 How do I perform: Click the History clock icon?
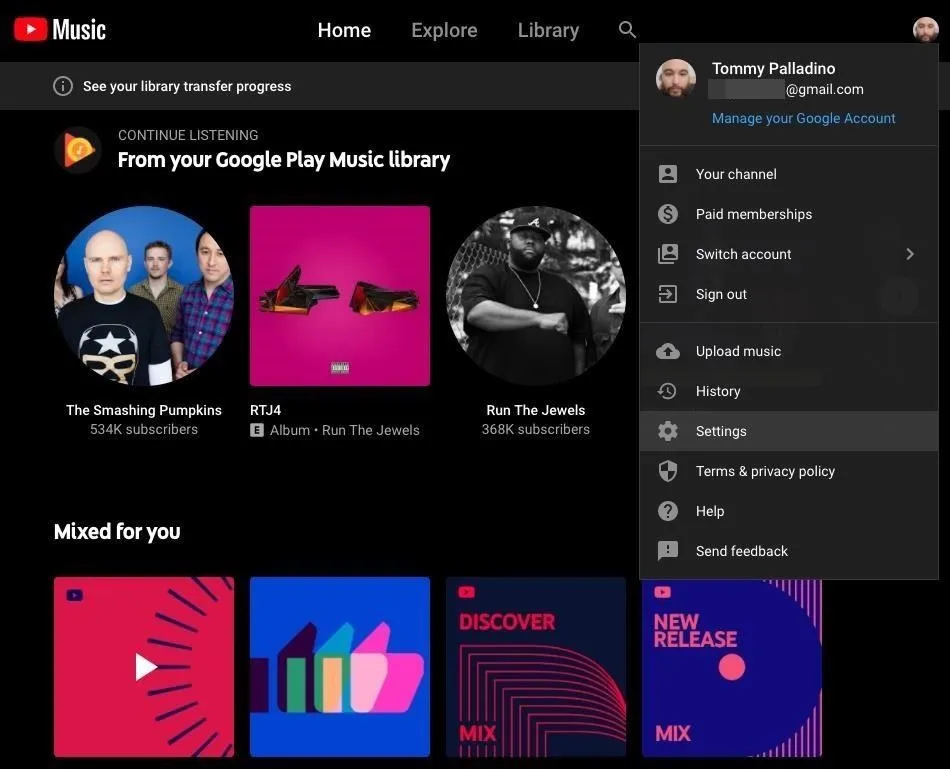(x=668, y=391)
